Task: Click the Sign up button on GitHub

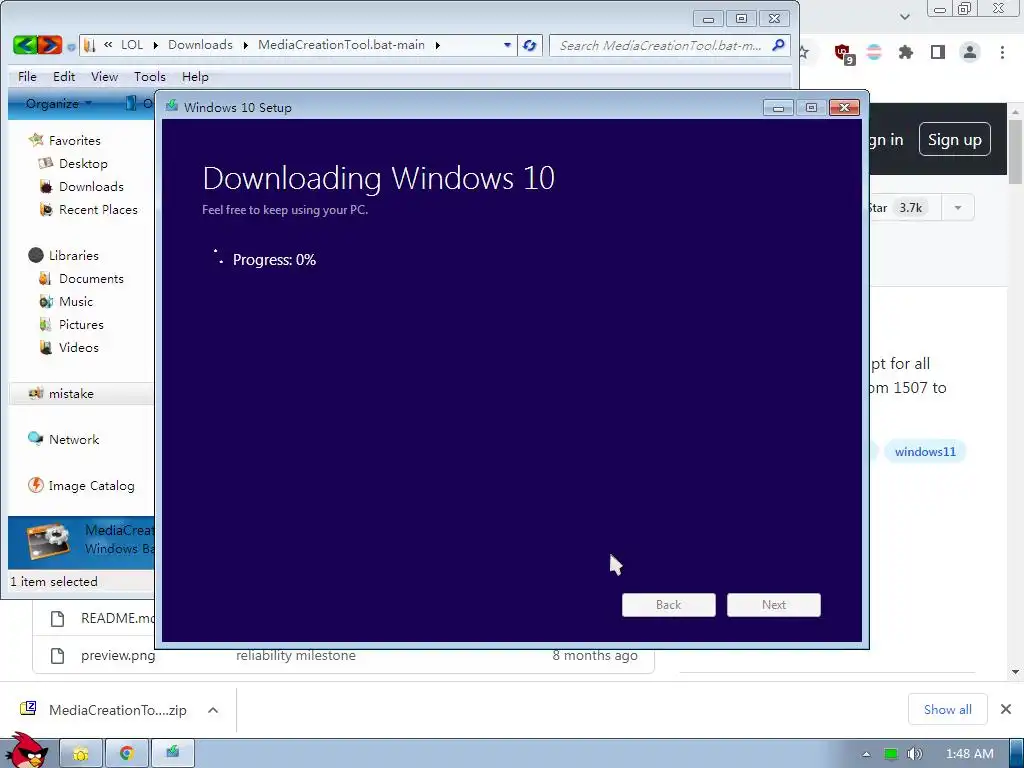Action: click(955, 140)
